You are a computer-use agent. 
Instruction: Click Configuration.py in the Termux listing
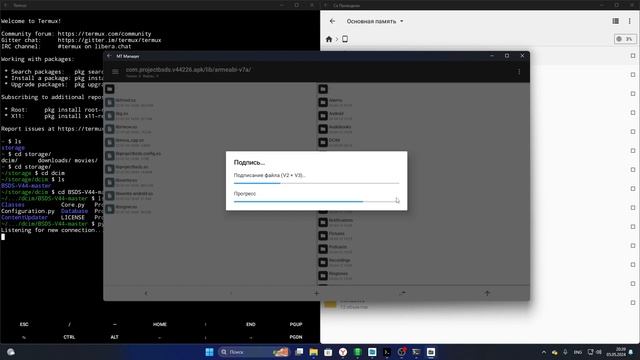(28, 211)
